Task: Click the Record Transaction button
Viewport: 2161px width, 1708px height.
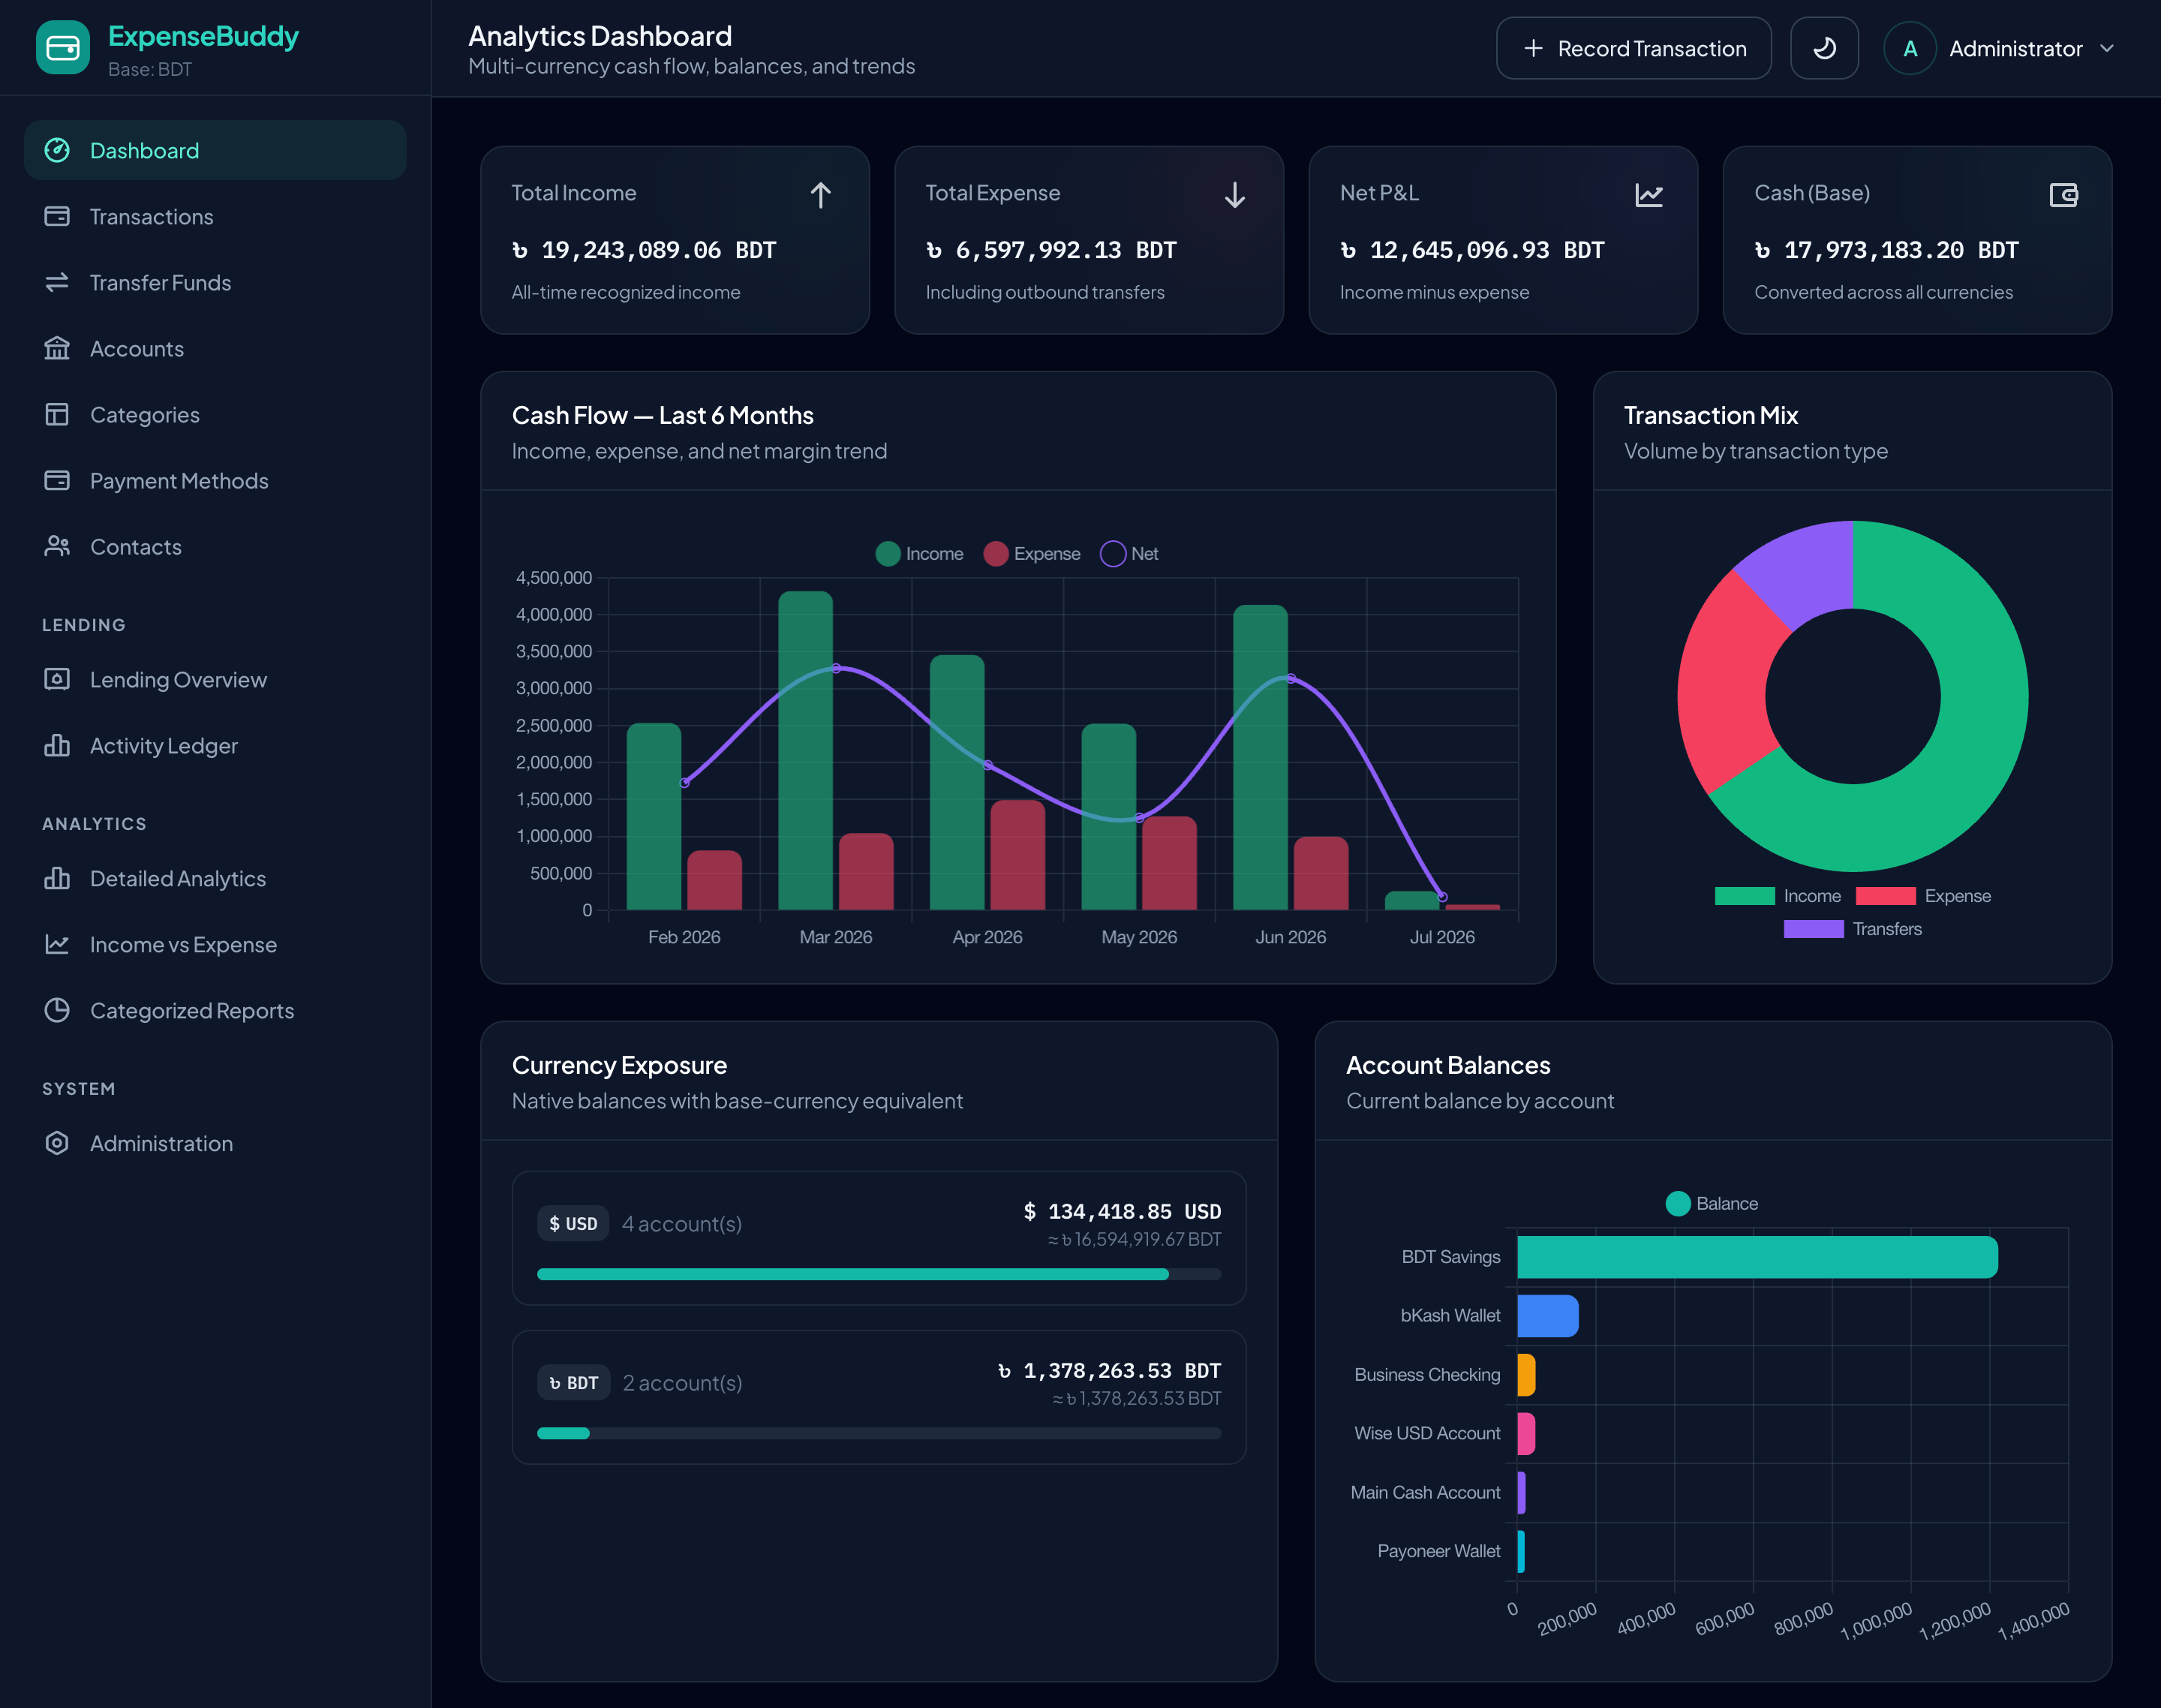Action: coord(1633,48)
